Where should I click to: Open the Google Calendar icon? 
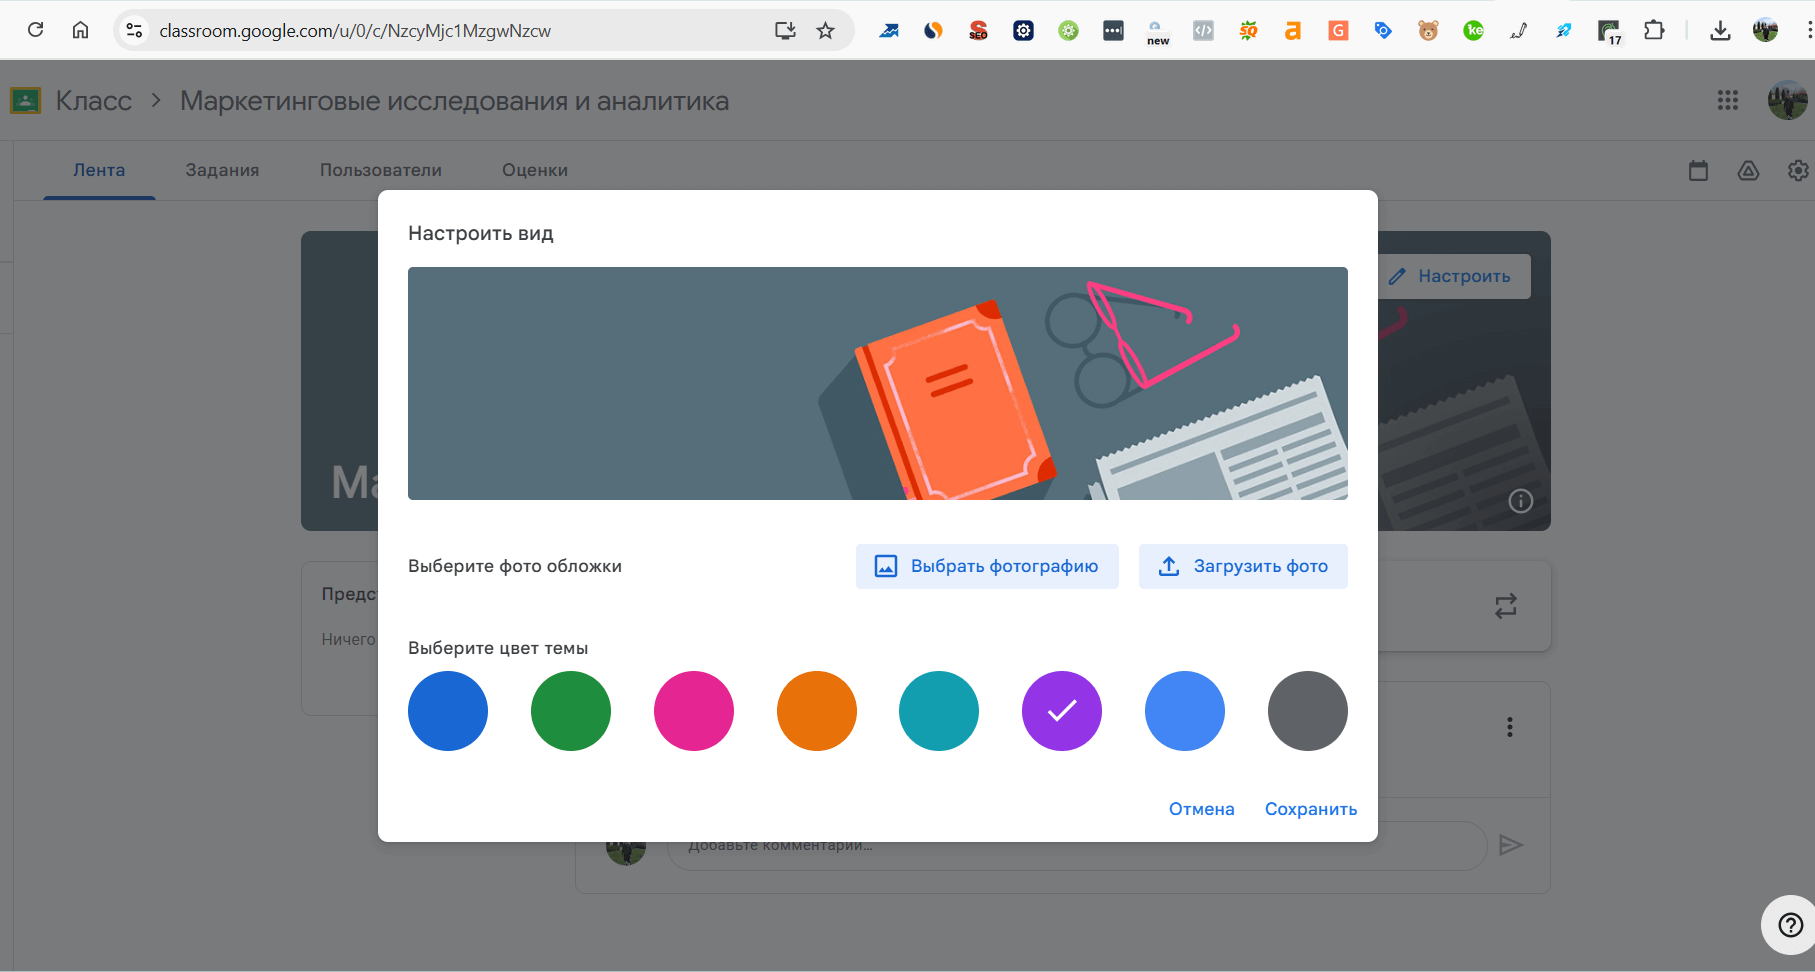[x=1698, y=171]
